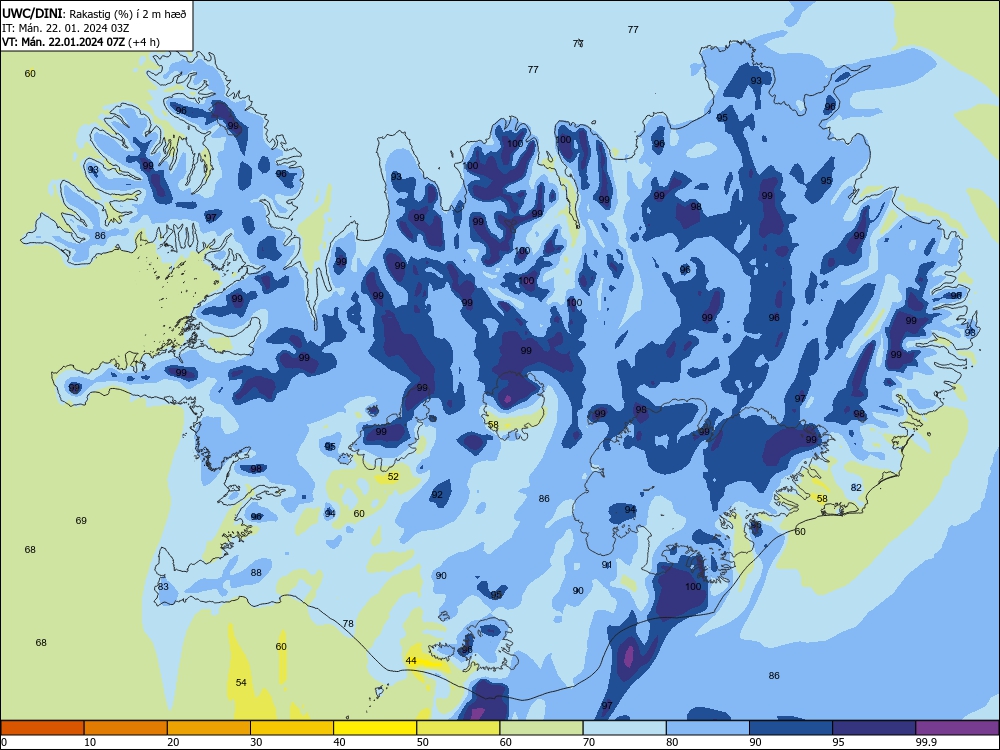Click the humidity value 69 on the map
Image resolution: width=1000 pixels, height=750 pixels.
pos(81,520)
